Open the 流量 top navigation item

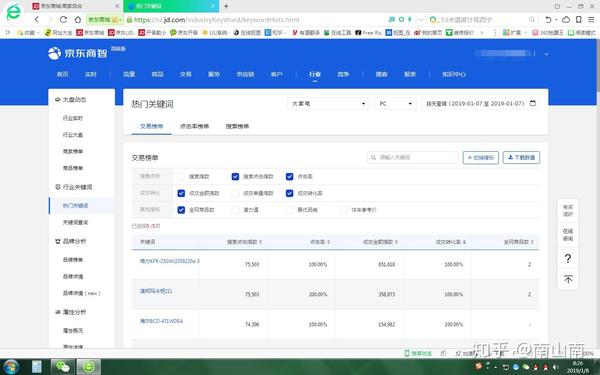point(129,74)
